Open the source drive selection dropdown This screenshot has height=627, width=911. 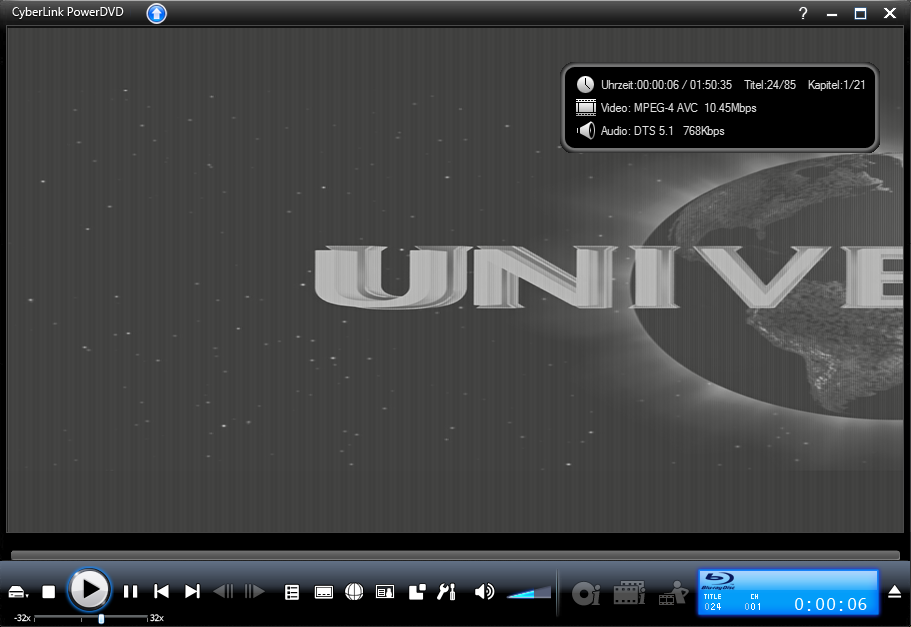click(x=18, y=592)
